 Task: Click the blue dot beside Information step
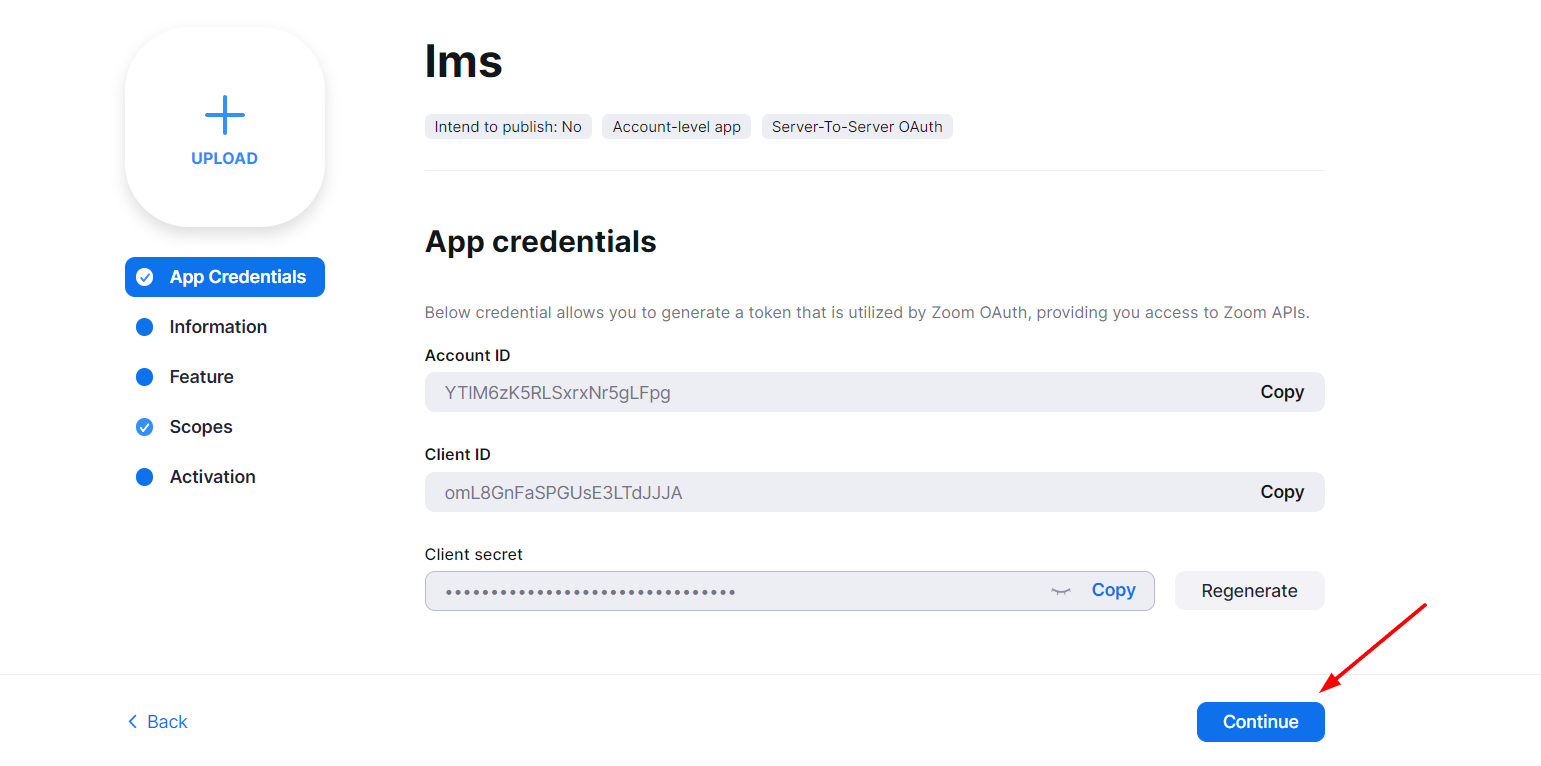pos(144,327)
